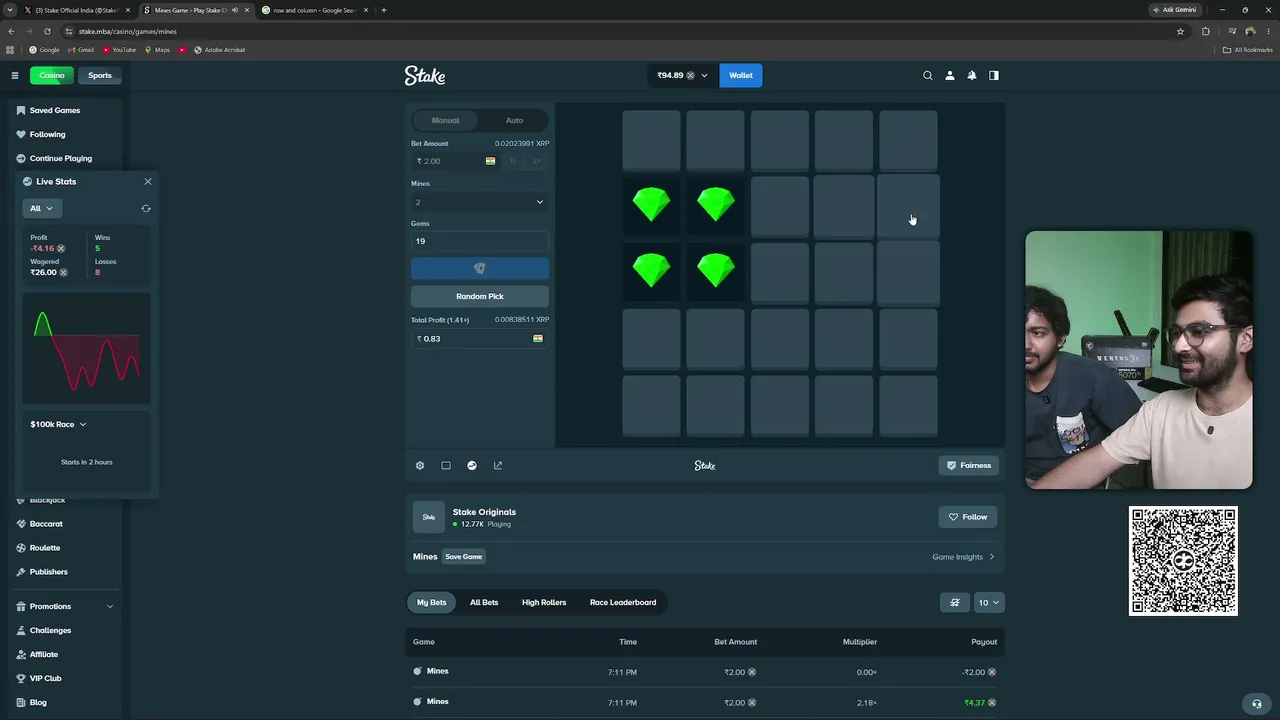This screenshot has width=1280, height=720.
Task: Expand the Promotions section
Action: click(64, 606)
